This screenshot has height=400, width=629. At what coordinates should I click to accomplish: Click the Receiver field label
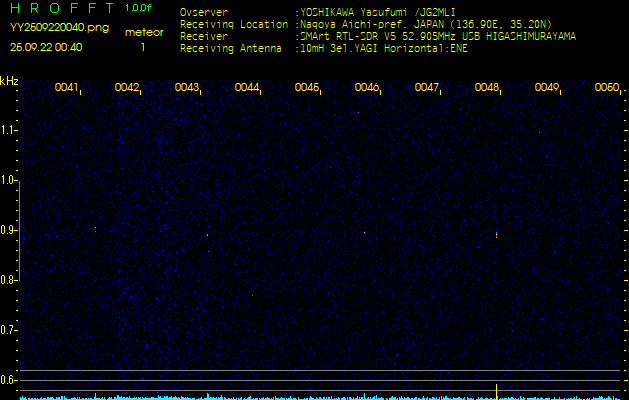coord(204,37)
